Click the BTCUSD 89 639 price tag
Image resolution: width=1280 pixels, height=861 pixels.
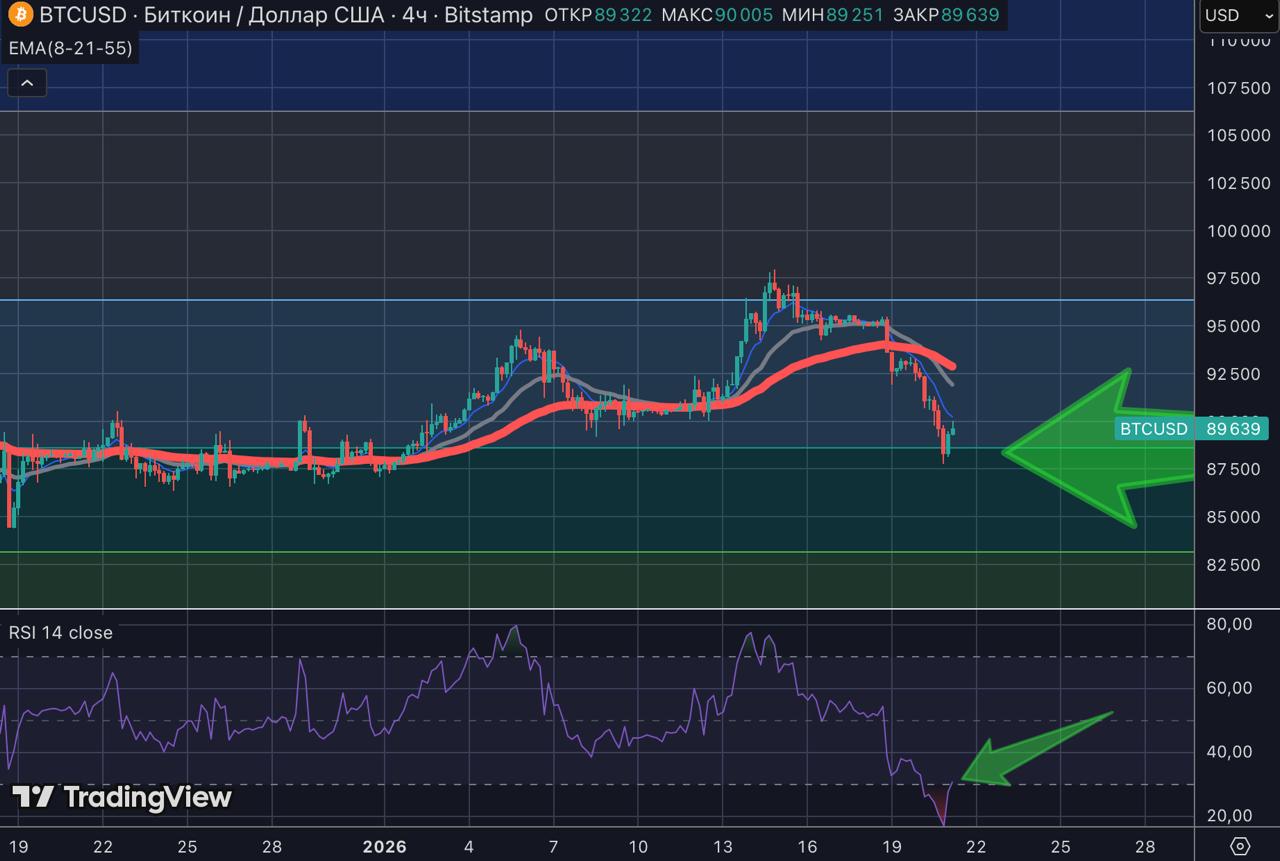1192,429
